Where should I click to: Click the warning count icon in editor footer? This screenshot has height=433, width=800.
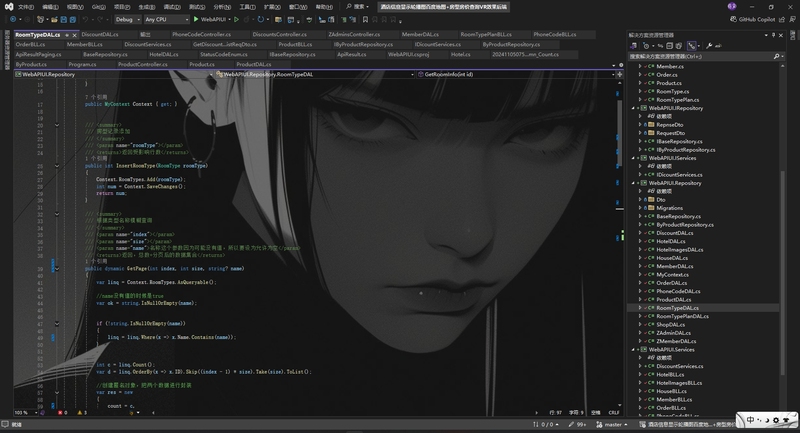coord(80,412)
